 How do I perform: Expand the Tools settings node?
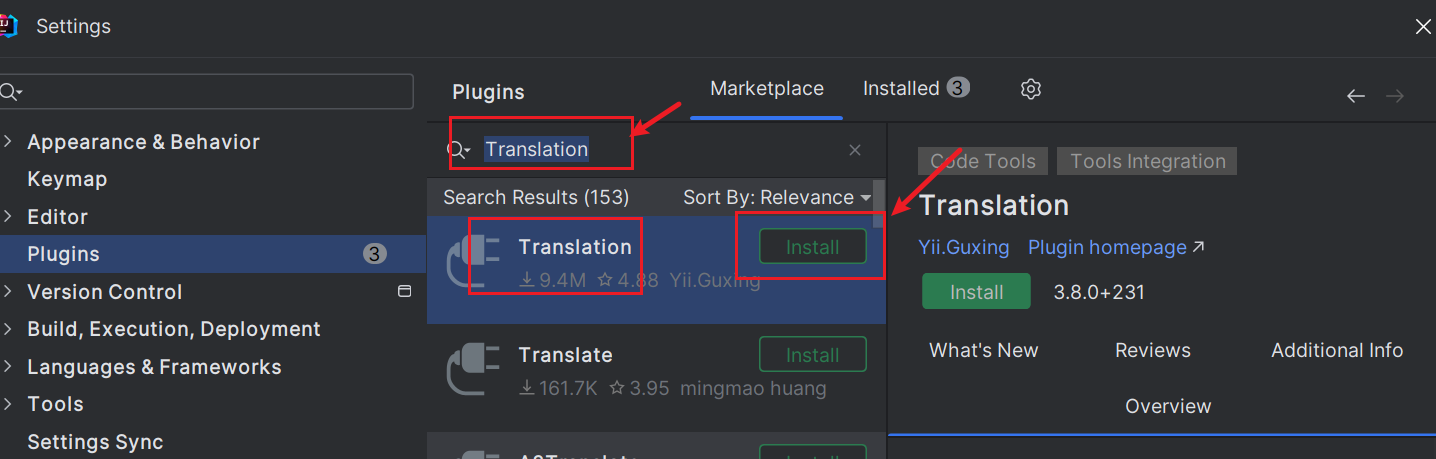point(8,404)
